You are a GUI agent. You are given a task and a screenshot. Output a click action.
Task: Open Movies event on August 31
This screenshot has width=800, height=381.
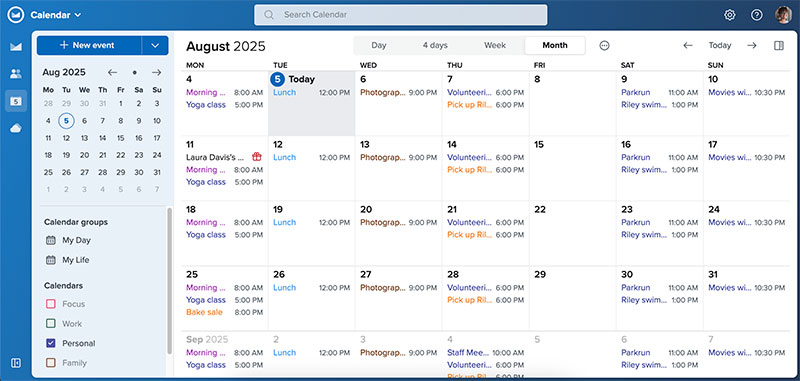coord(746,288)
